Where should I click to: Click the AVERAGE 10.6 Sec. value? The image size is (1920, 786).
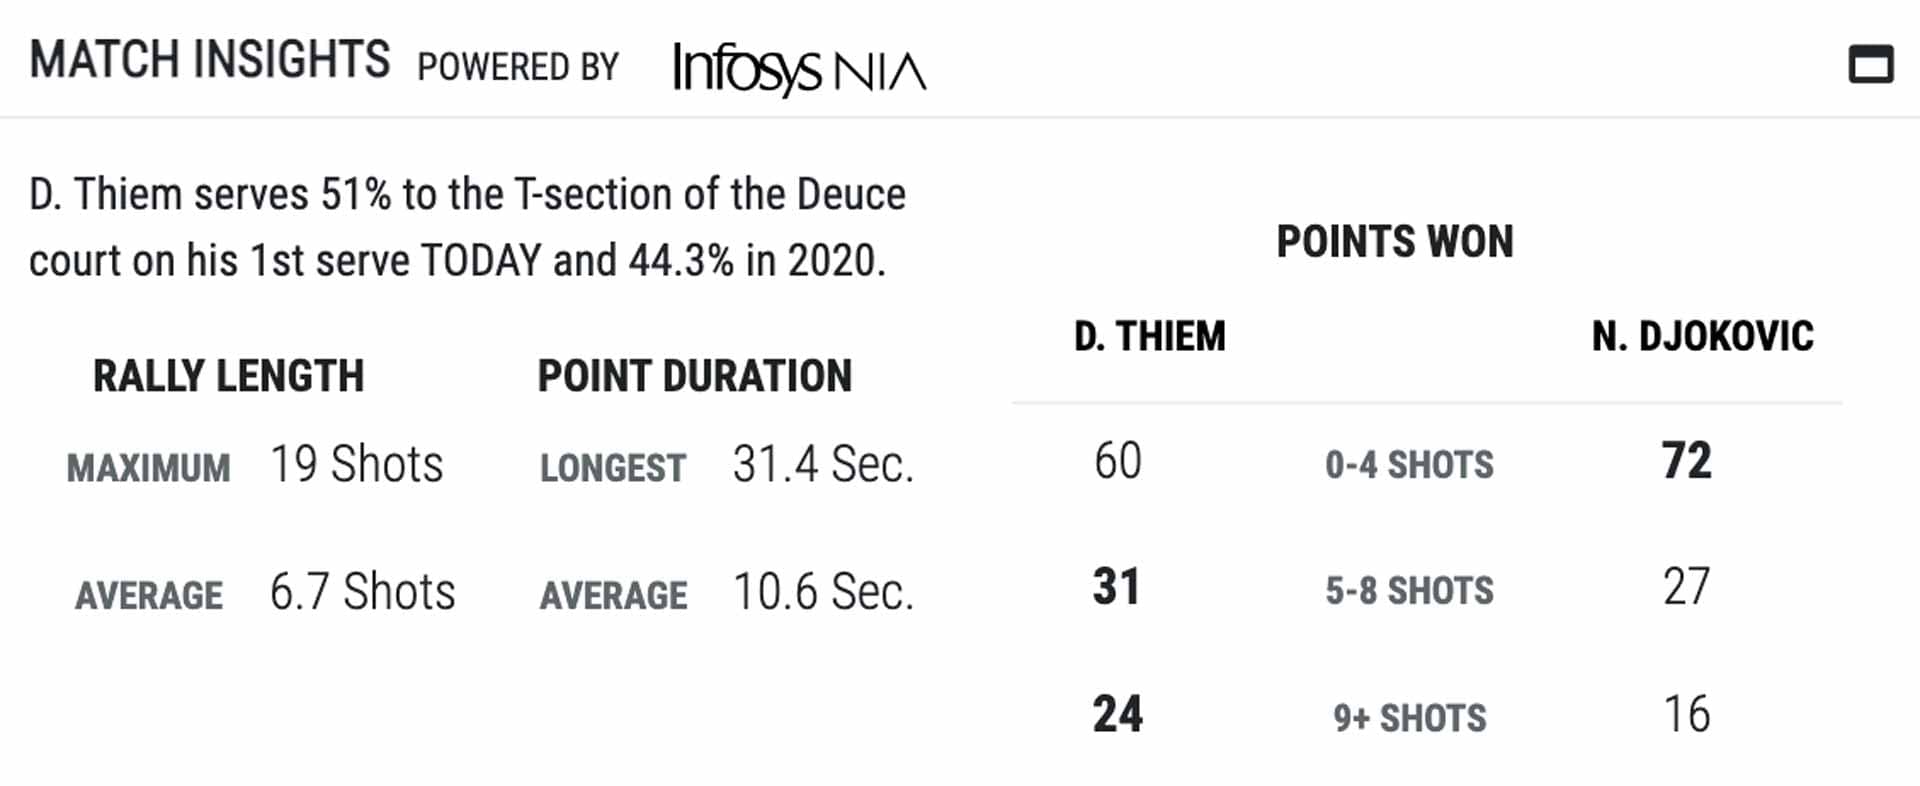(x=823, y=591)
